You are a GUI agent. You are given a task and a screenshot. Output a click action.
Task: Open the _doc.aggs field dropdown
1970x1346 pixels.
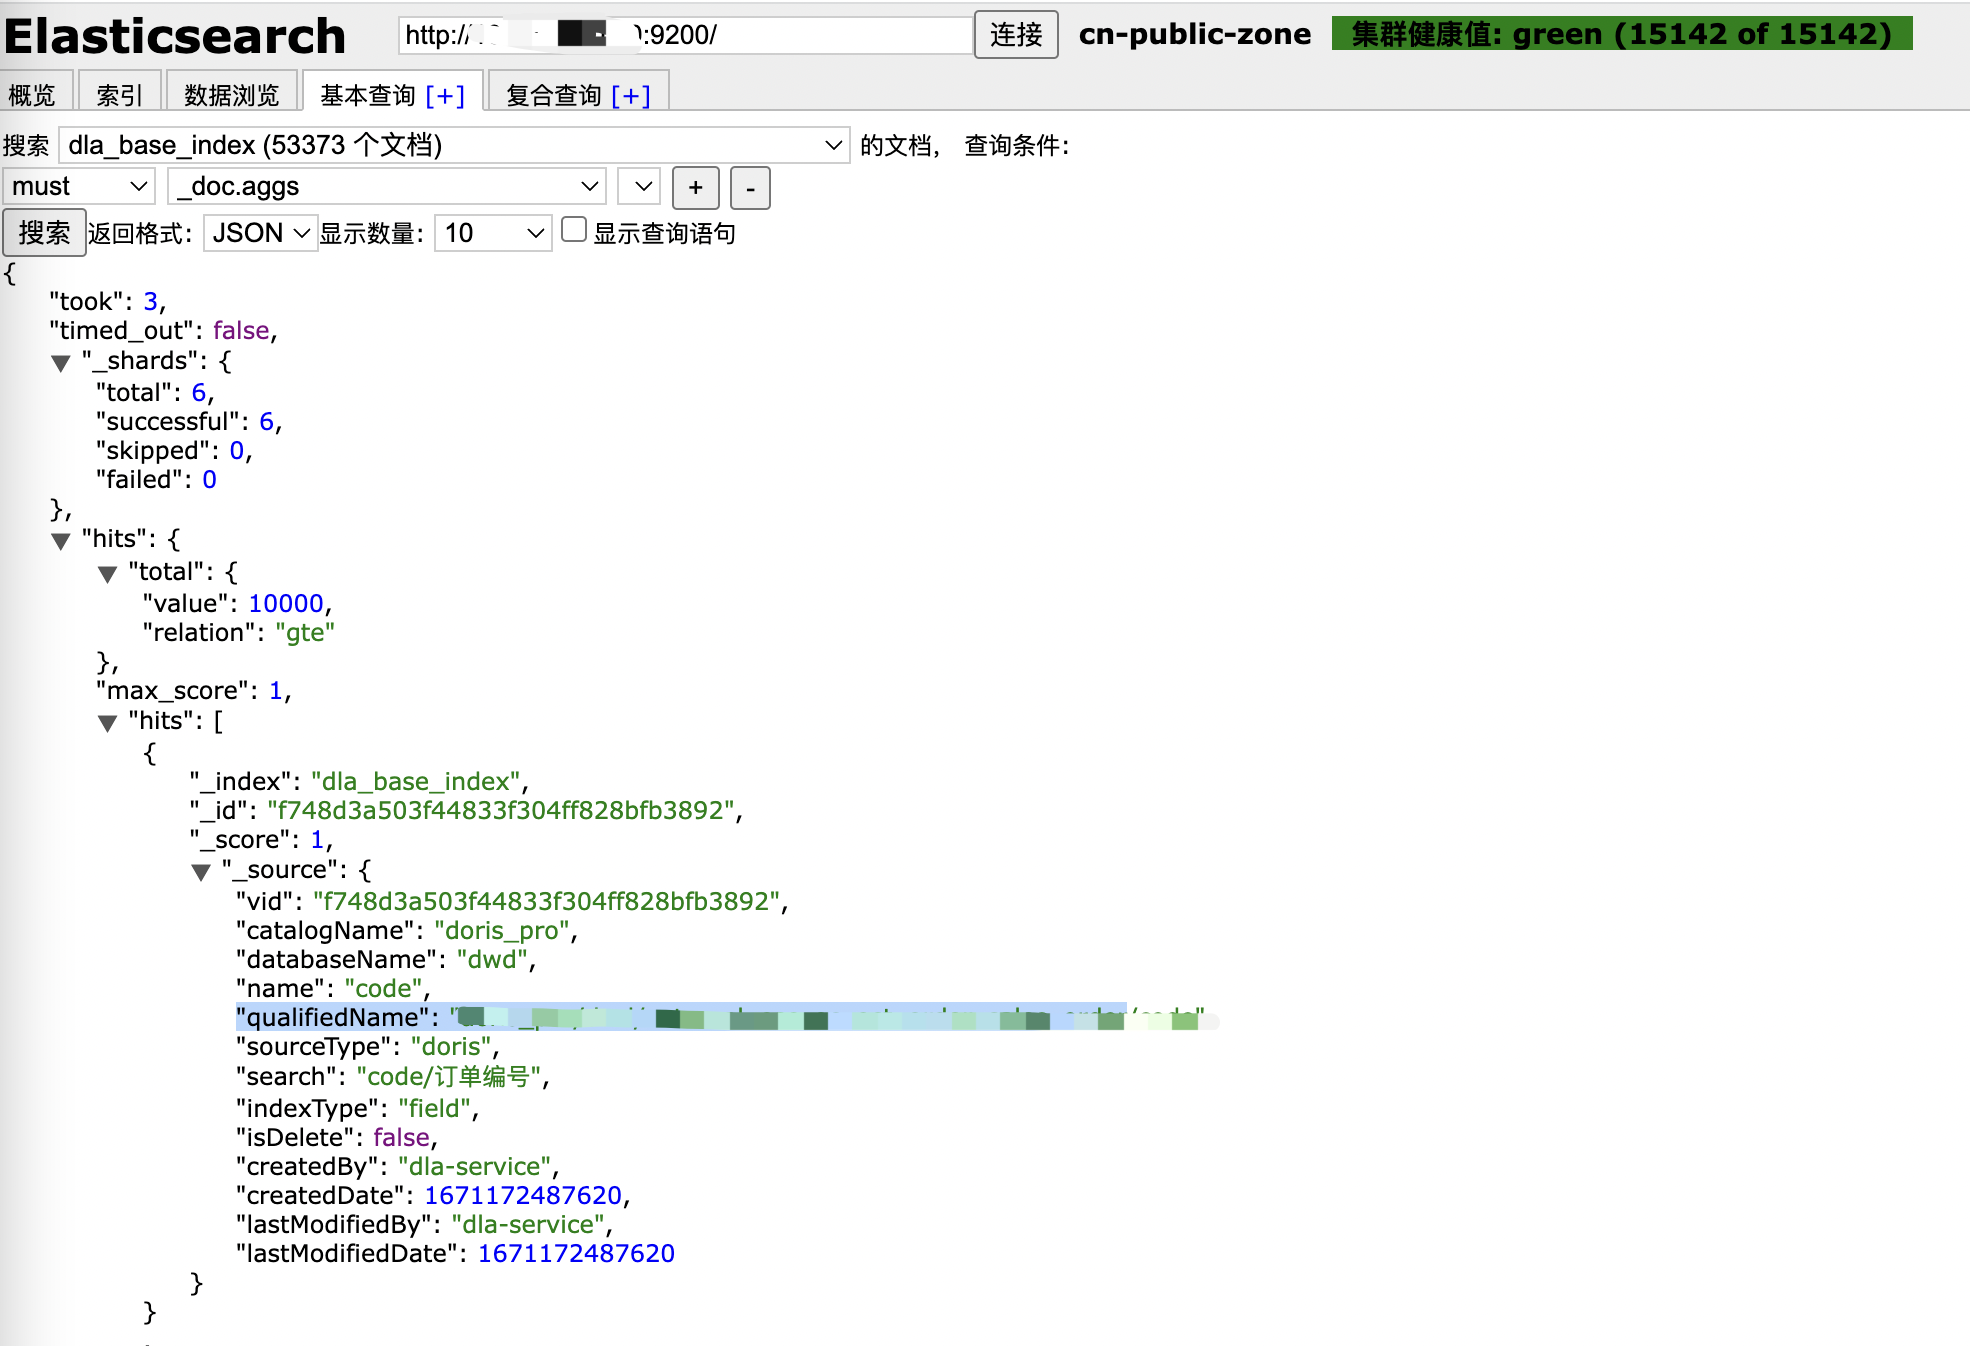tap(387, 187)
